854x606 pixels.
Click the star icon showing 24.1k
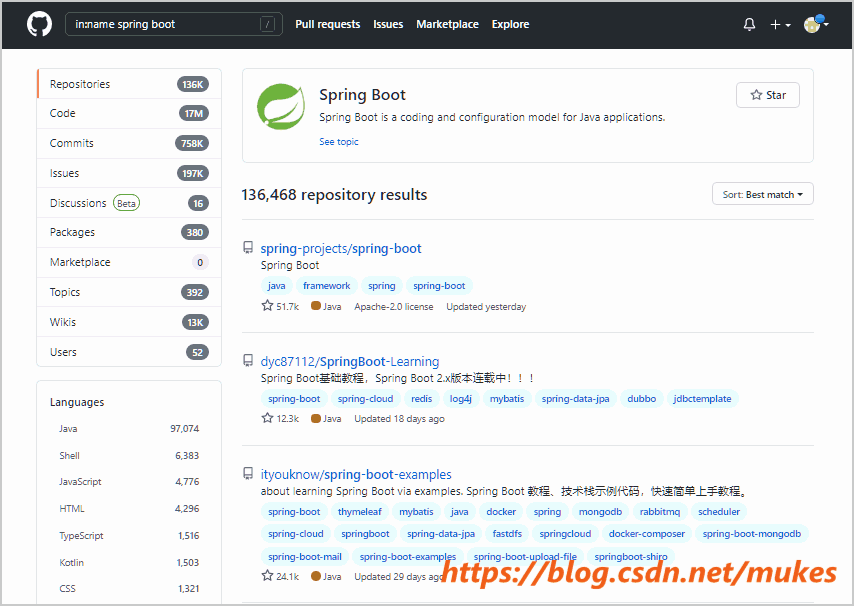267,576
